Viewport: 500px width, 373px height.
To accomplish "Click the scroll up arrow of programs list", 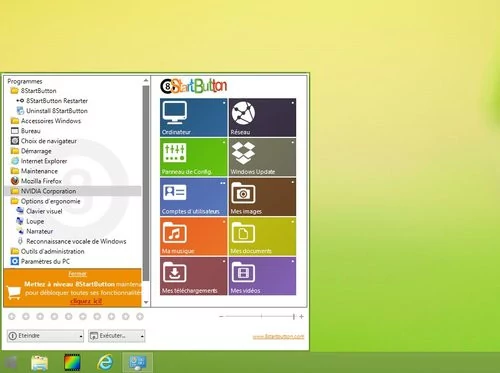I will [146, 81].
